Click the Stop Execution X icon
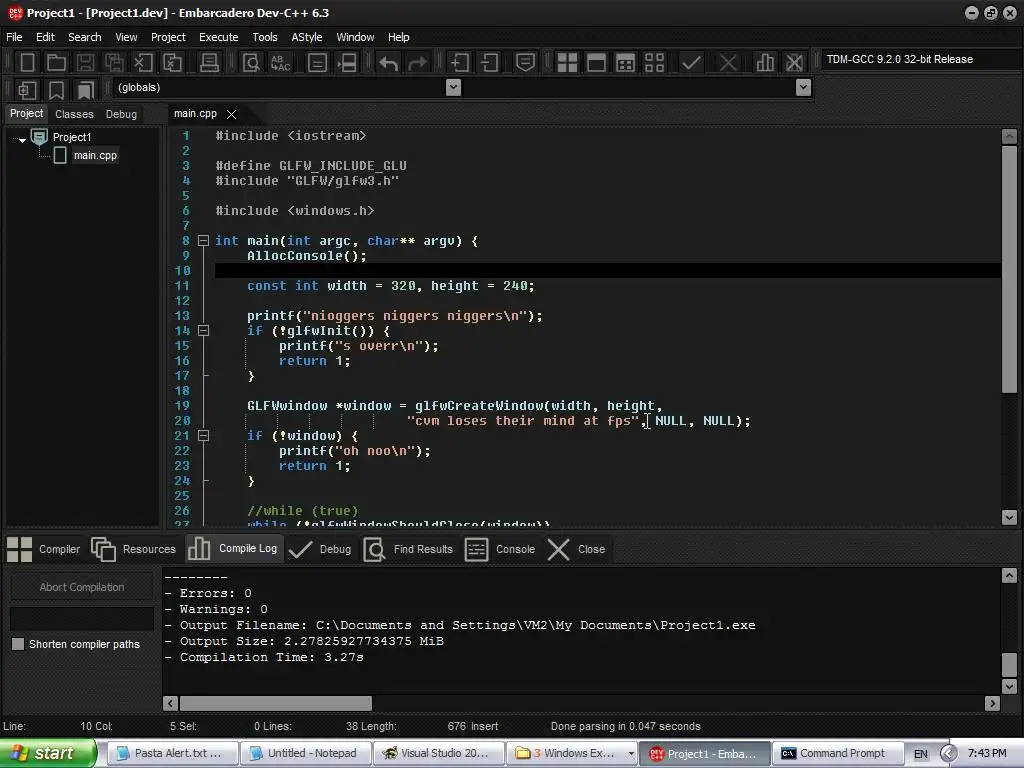This screenshot has width=1024, height=768. click(x=728, y=63)
